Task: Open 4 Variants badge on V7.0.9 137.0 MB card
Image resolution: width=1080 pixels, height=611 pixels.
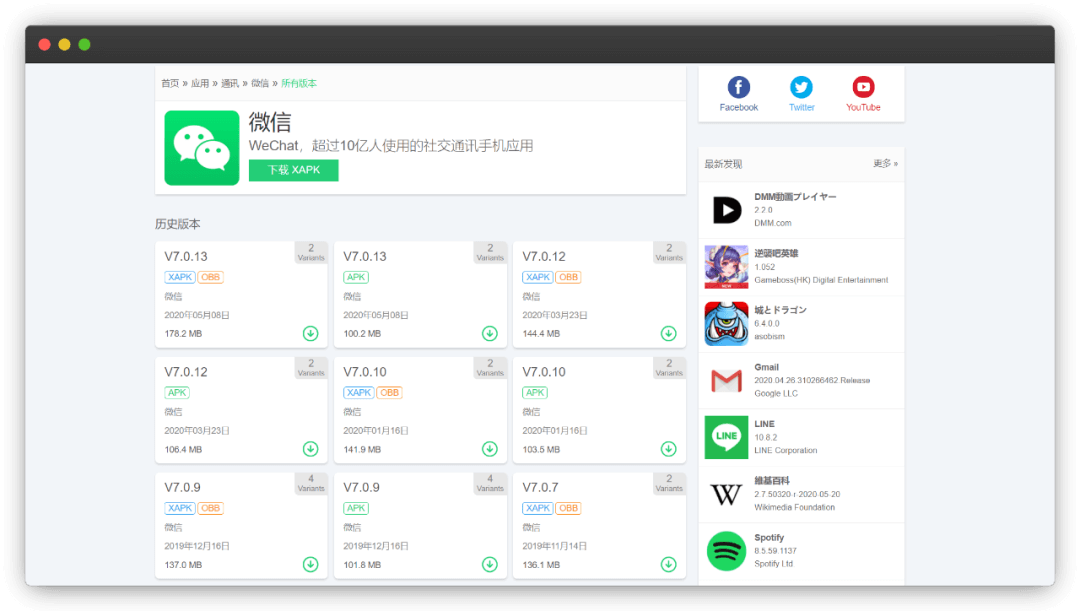Action: [x=311, y=483]
